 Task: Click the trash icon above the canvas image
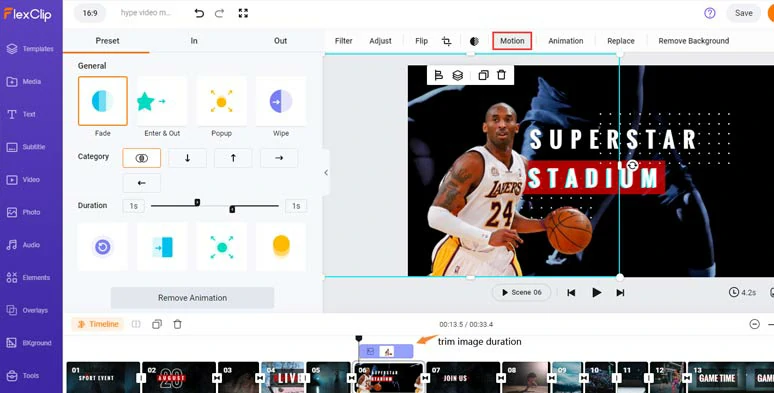[502, 75]
